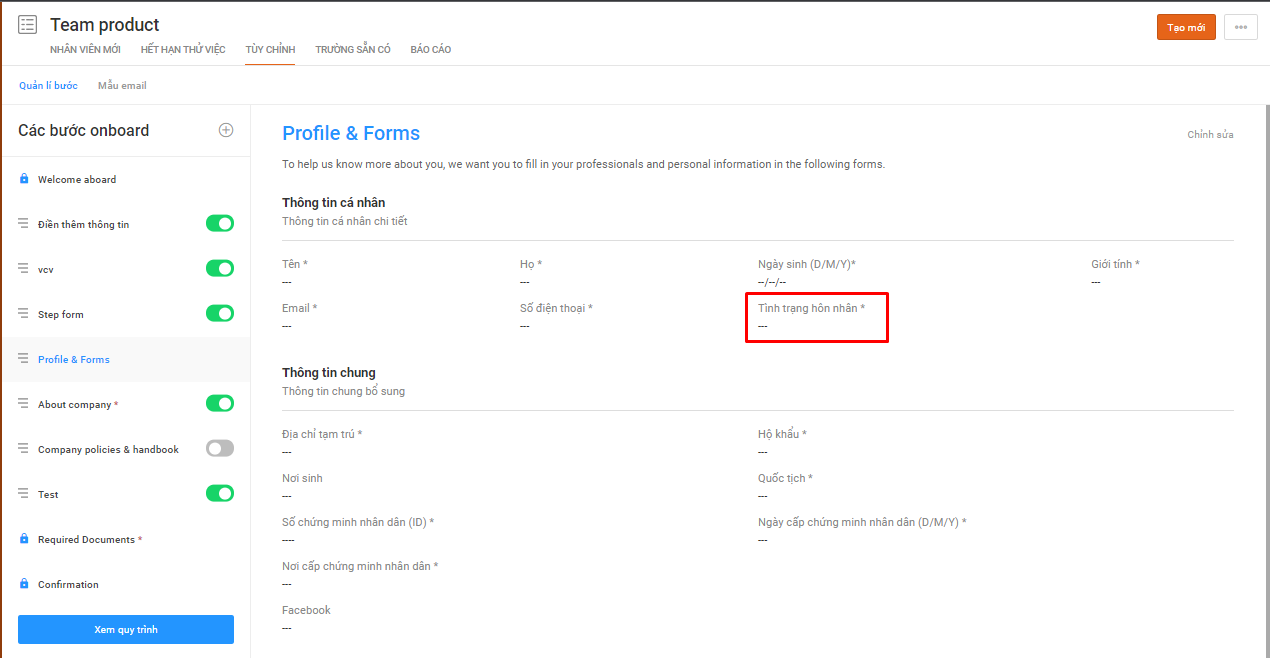Add a new onboard step with plus icon
This screenshot has width=1270, height=658.
click(226, 130)
